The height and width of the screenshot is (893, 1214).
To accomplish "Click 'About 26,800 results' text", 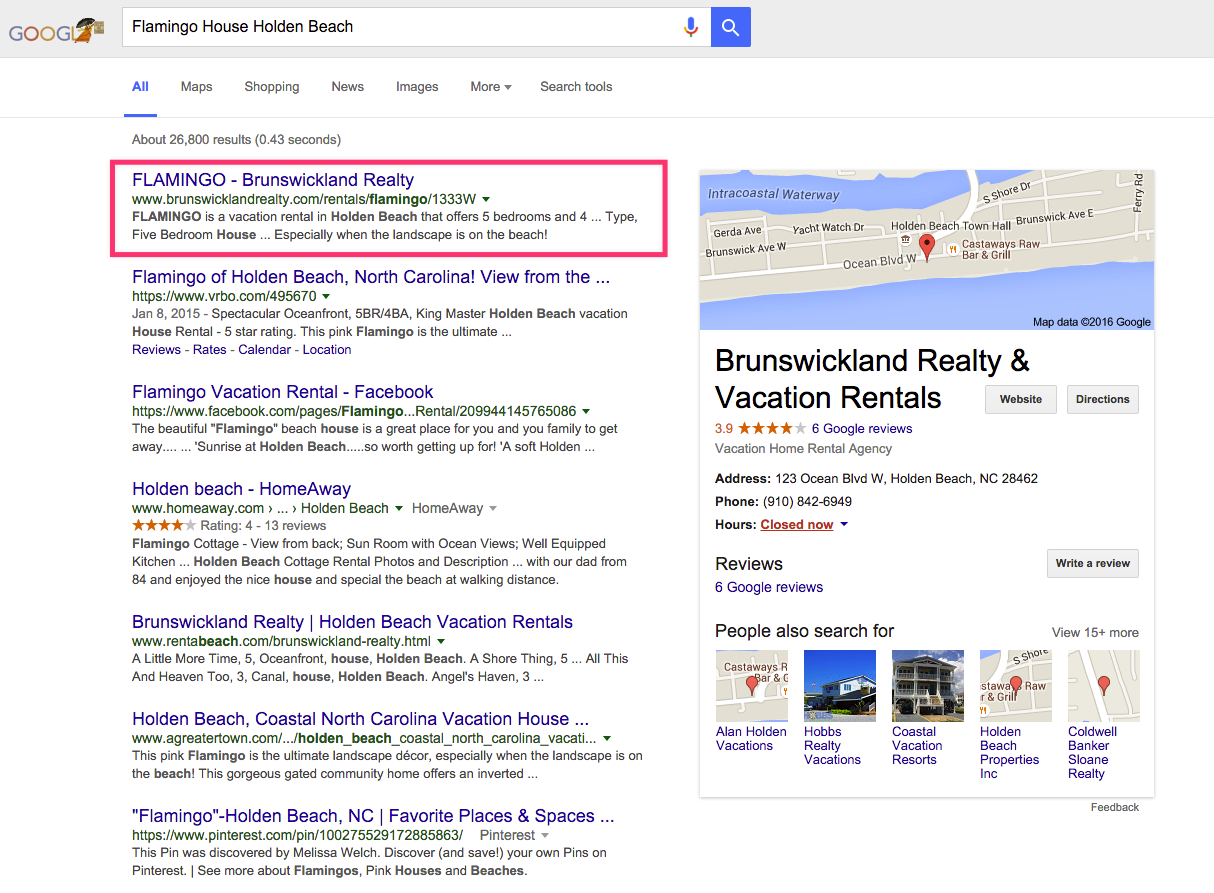I will [236, 139].
